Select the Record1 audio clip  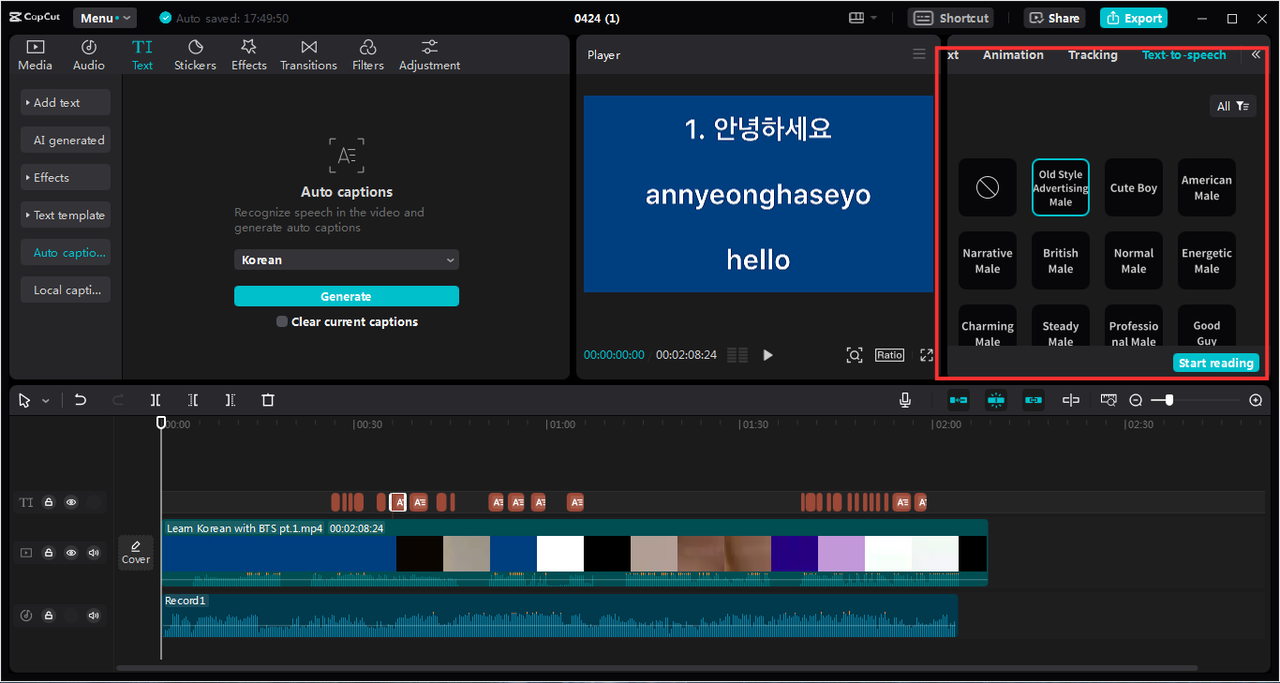click(560, 615)
